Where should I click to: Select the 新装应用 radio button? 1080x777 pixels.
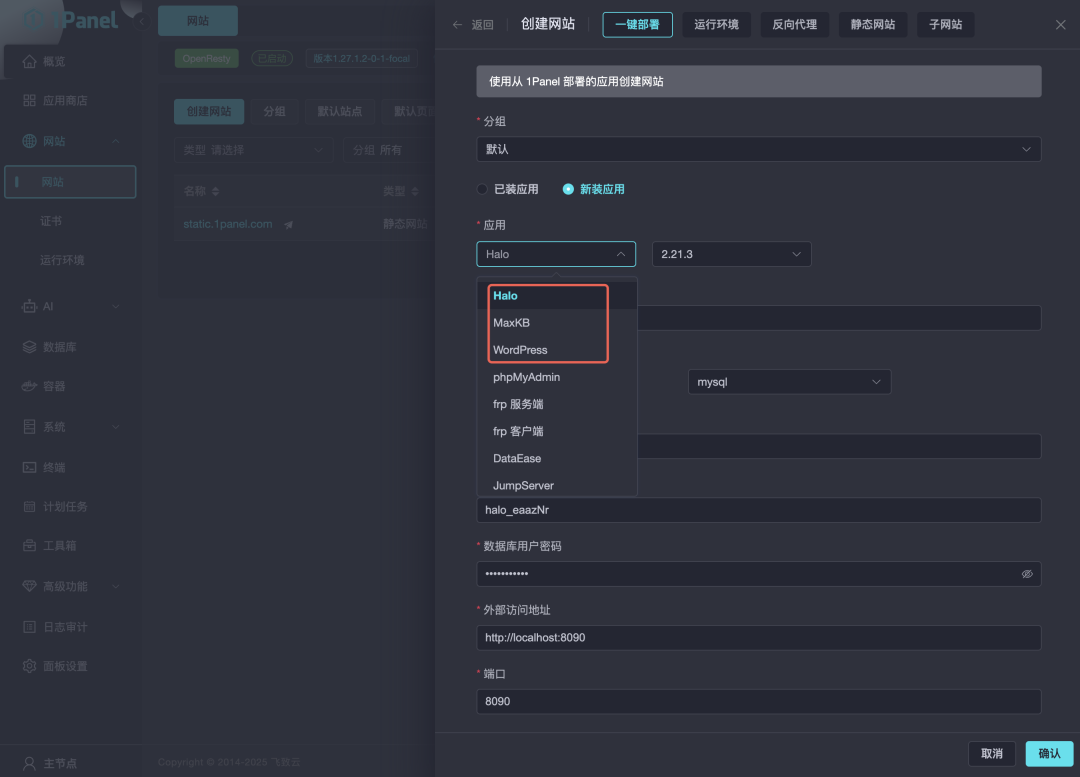point(569,189)
